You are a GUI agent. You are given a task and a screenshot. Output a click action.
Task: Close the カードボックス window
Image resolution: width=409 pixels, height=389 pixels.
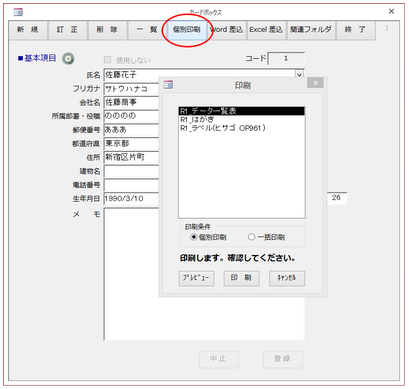[391, 12]
